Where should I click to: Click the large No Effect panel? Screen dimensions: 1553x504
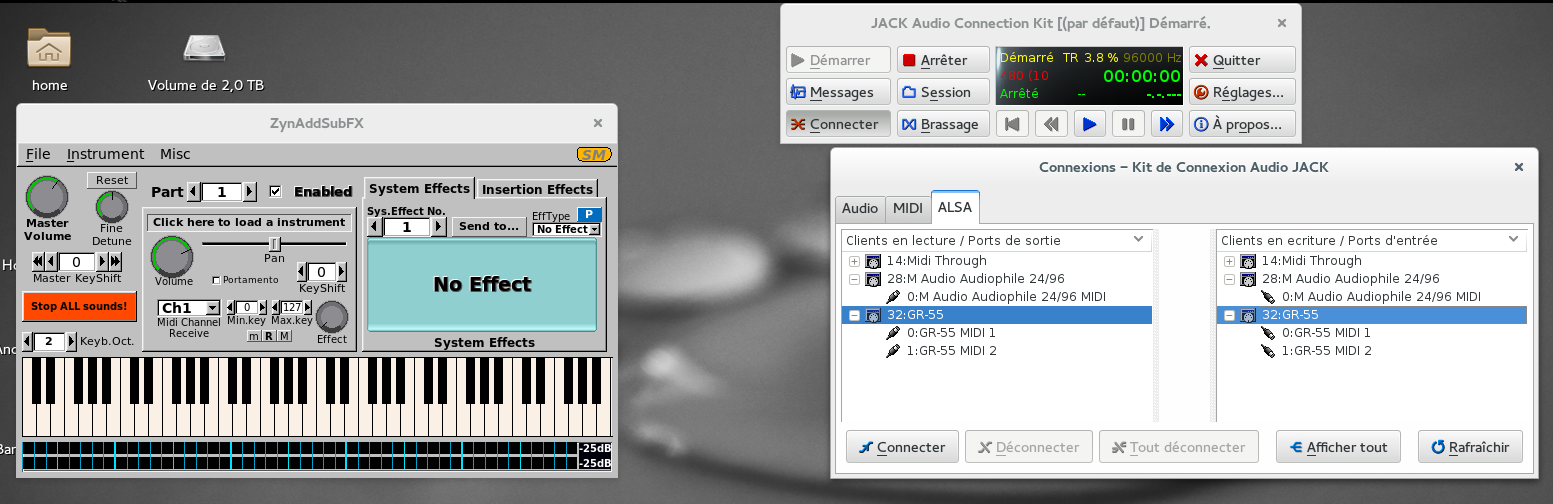pos(482,285)
